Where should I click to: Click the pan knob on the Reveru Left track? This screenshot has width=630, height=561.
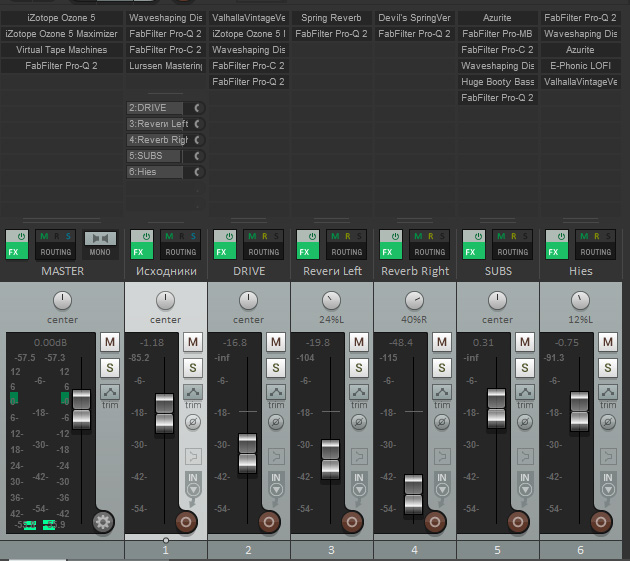(x=331, y=300)
